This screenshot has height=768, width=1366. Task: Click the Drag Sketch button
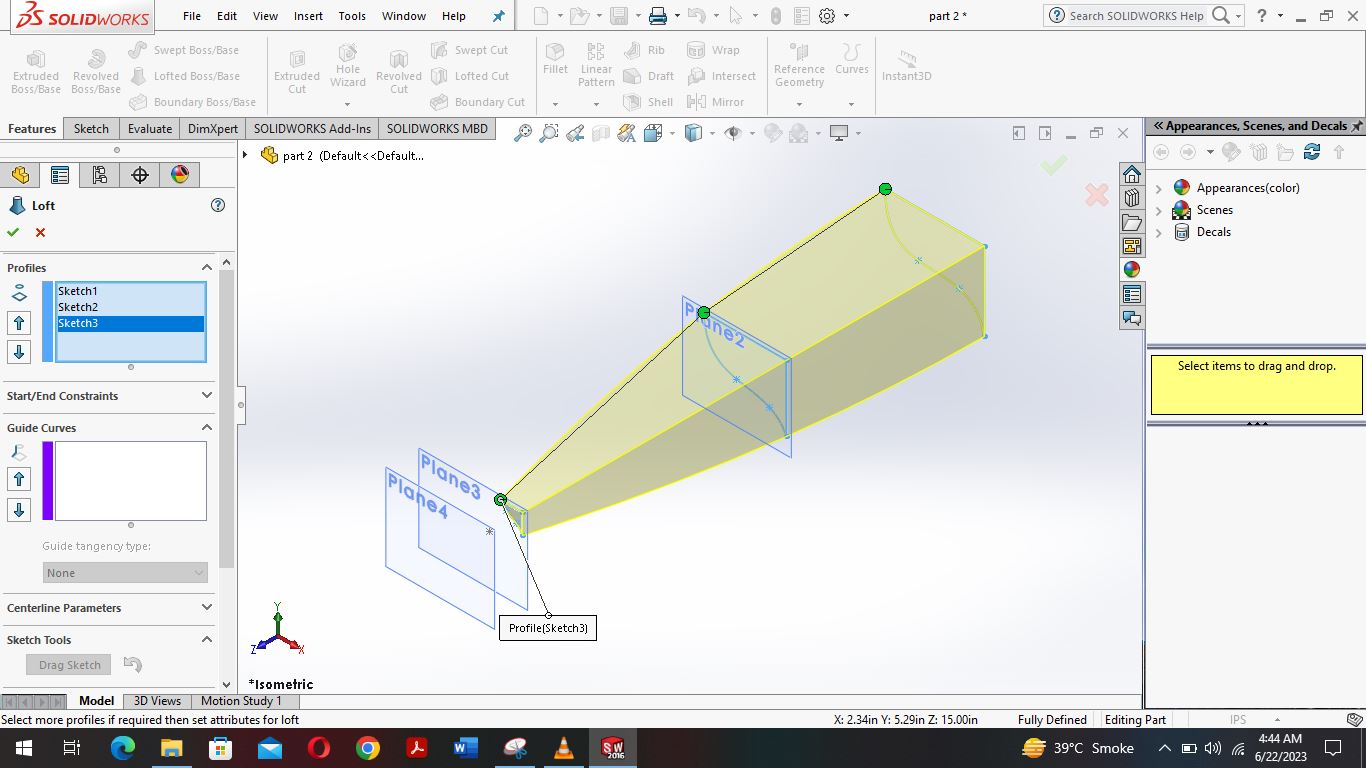pyautogui.click(x=70, y=665)
